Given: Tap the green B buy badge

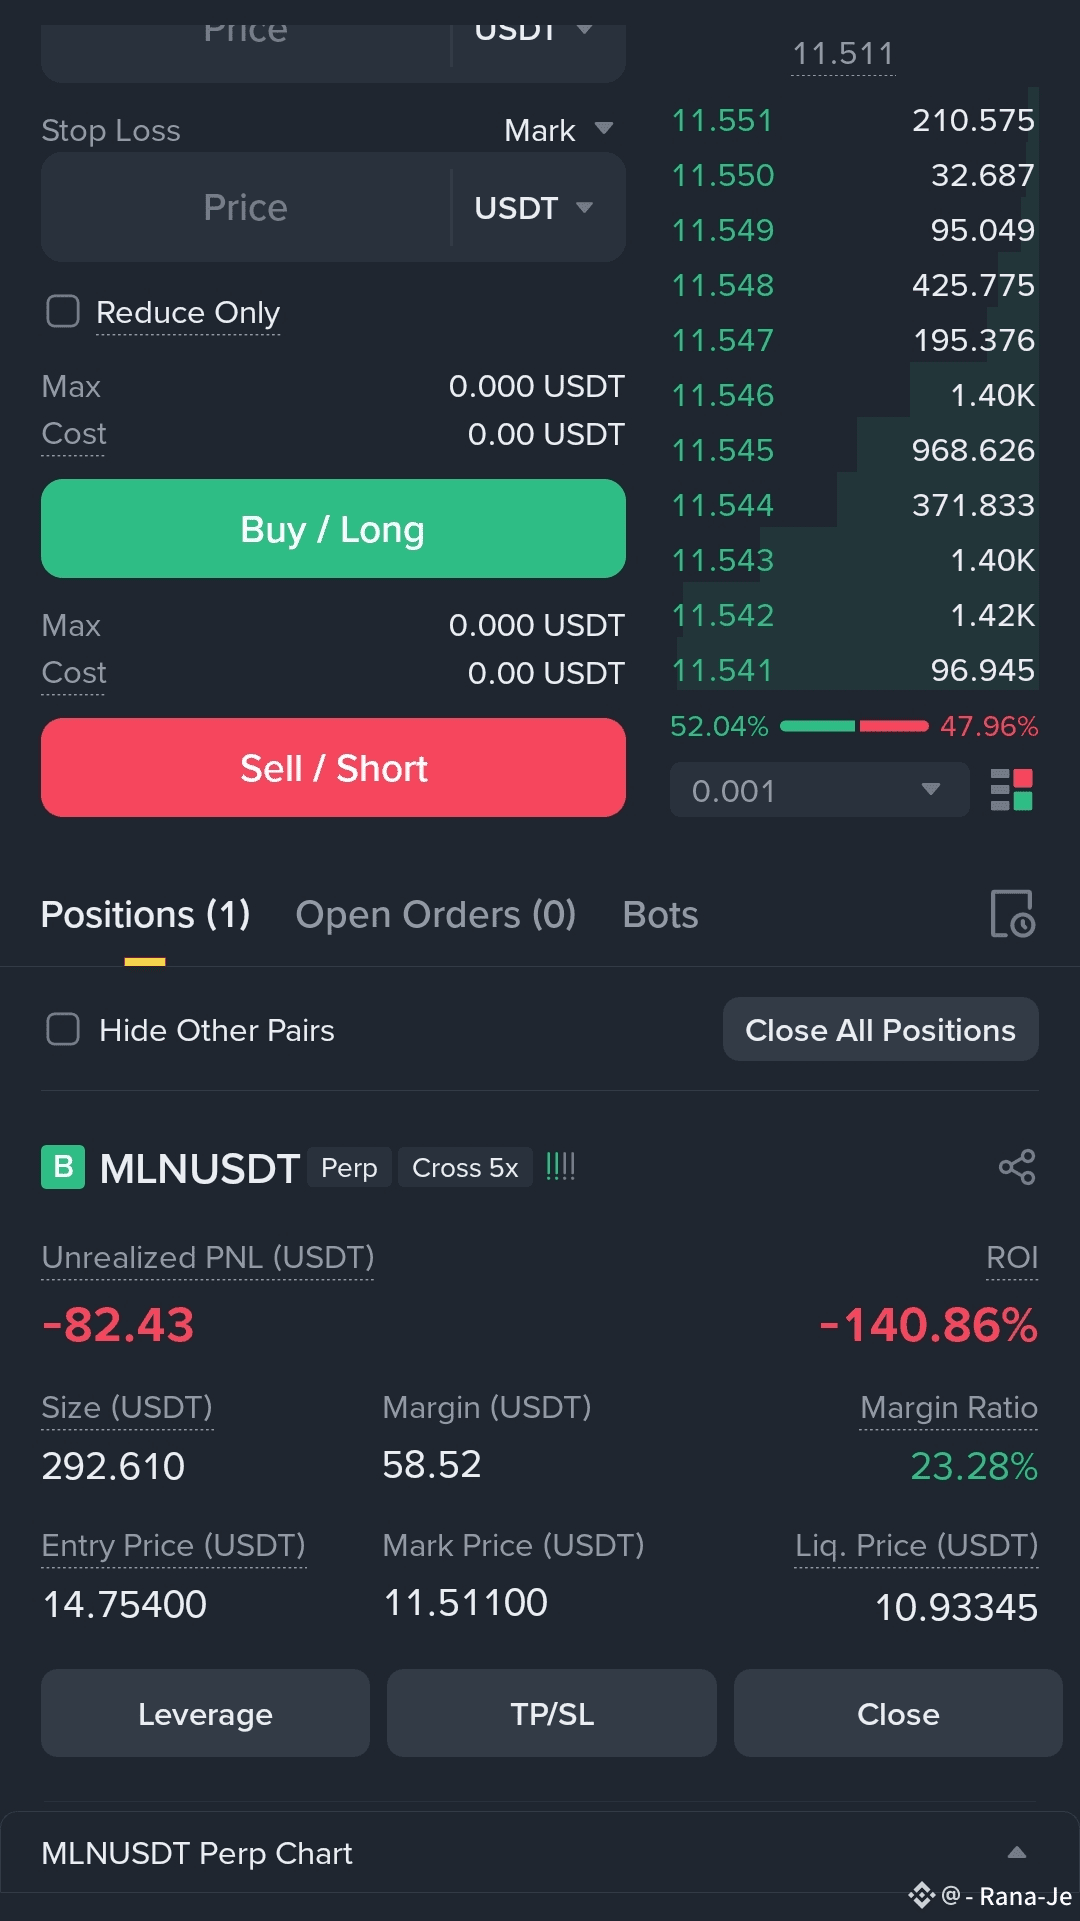Looking at the screenshot, I should point(63,1167).
